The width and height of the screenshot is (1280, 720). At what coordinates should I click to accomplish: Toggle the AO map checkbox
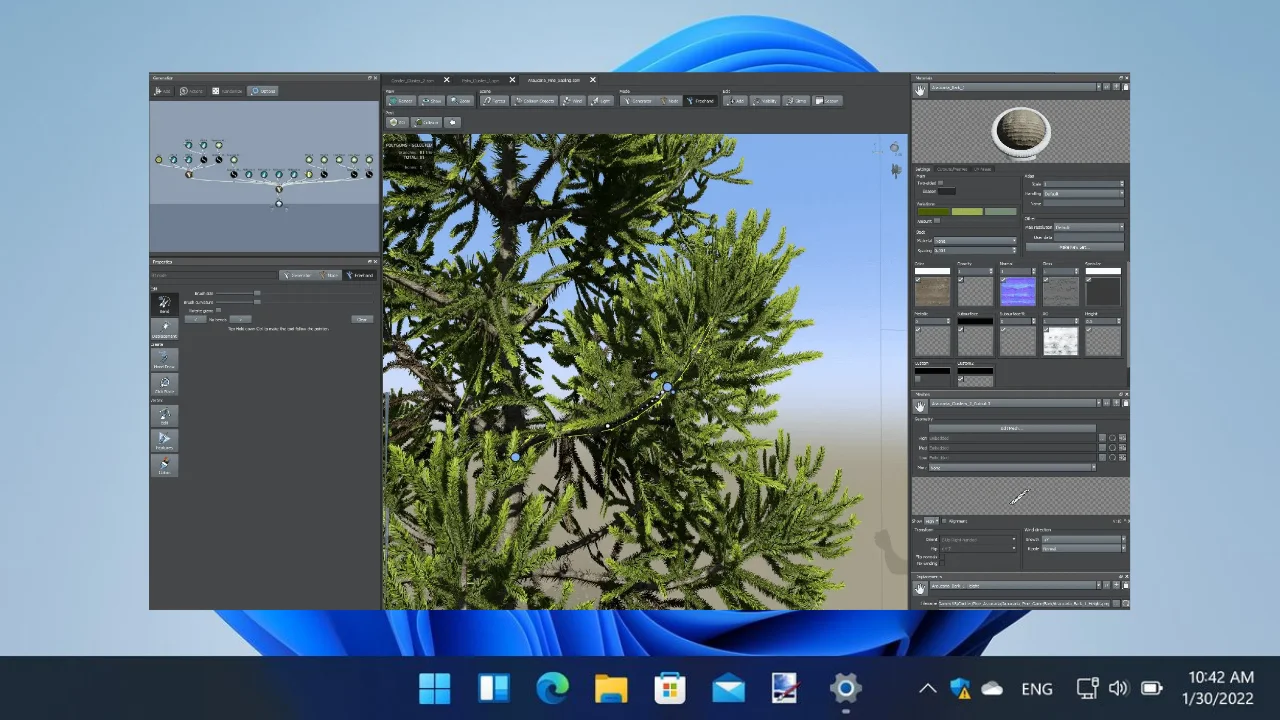point(1046,329)
